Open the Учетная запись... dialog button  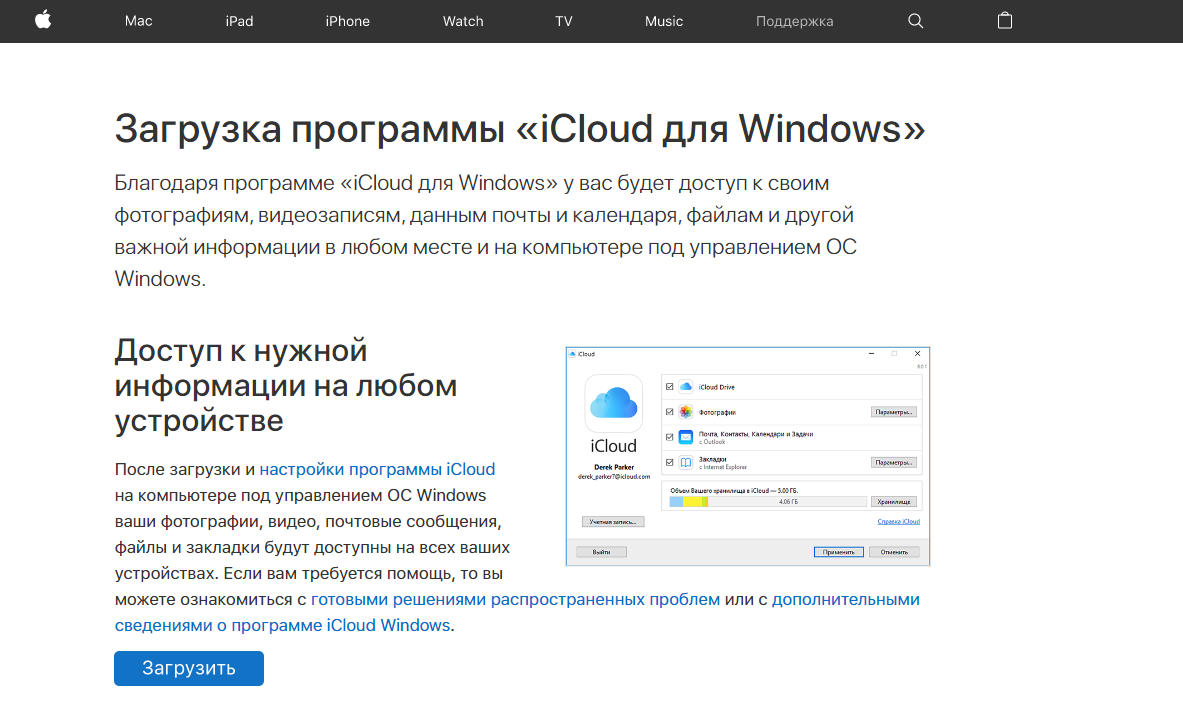[x=613, y=522]
